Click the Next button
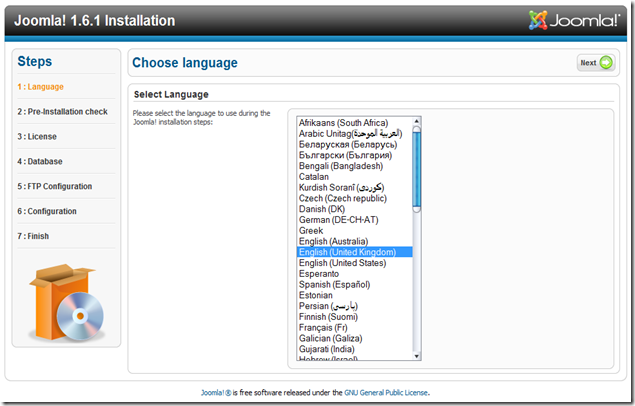Screen dimensions: 635x406 click(596, 63)
